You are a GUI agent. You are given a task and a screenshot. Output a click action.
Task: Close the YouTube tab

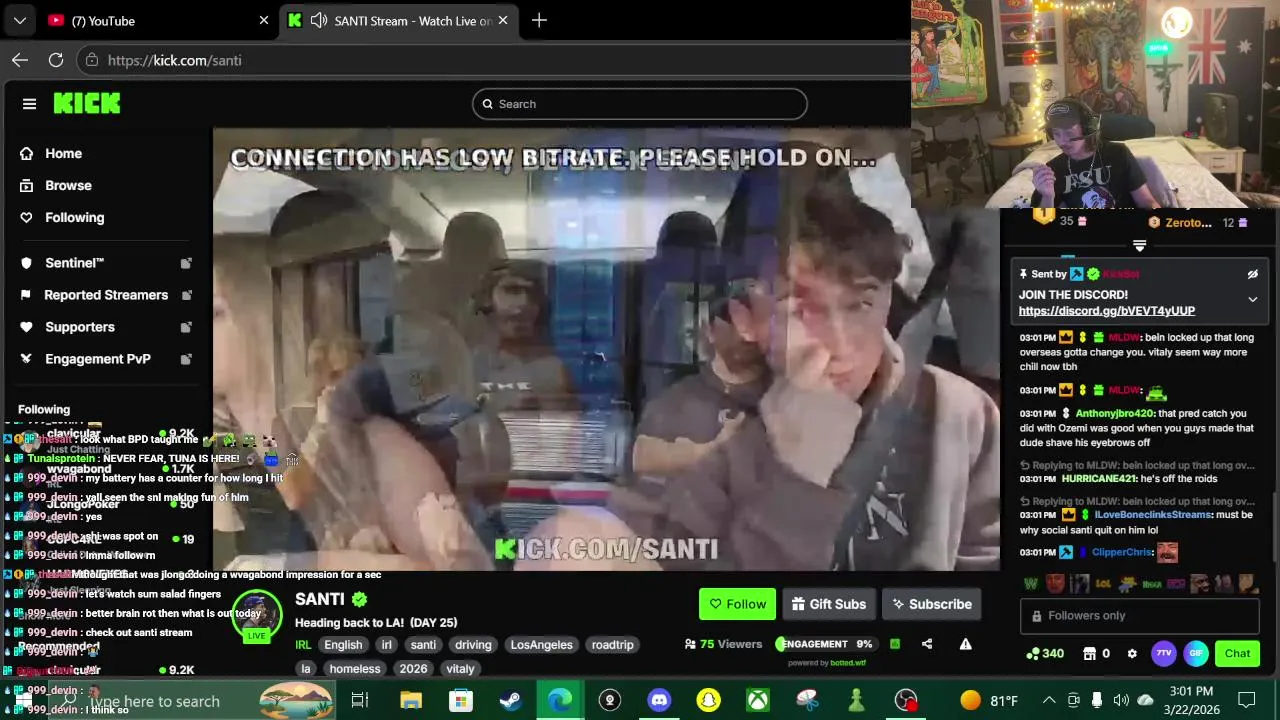coord(264,20)
